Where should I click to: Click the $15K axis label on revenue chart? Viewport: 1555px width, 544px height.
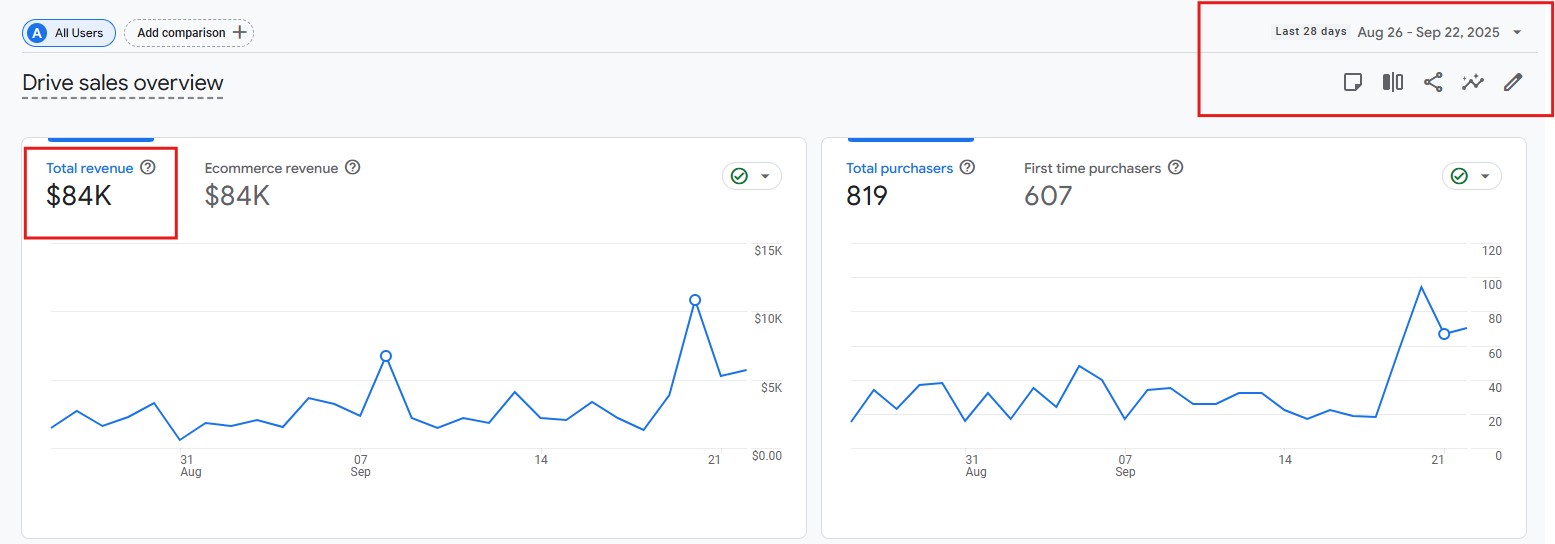pos(768,251)
